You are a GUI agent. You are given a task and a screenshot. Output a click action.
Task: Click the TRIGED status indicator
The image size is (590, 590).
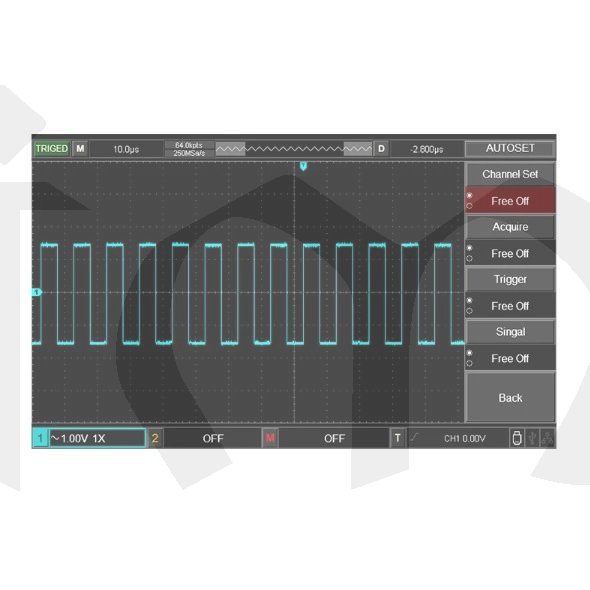tap(52, 149)
